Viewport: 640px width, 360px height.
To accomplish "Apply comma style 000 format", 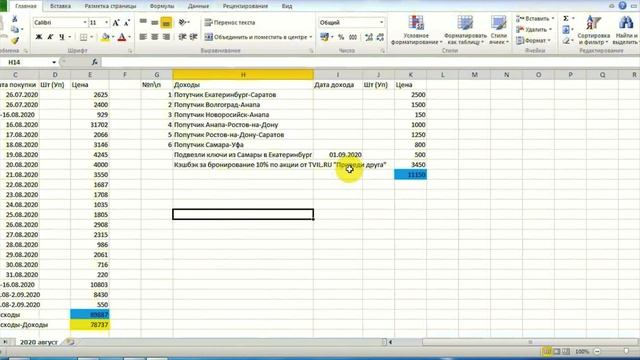I will [353, 37].
